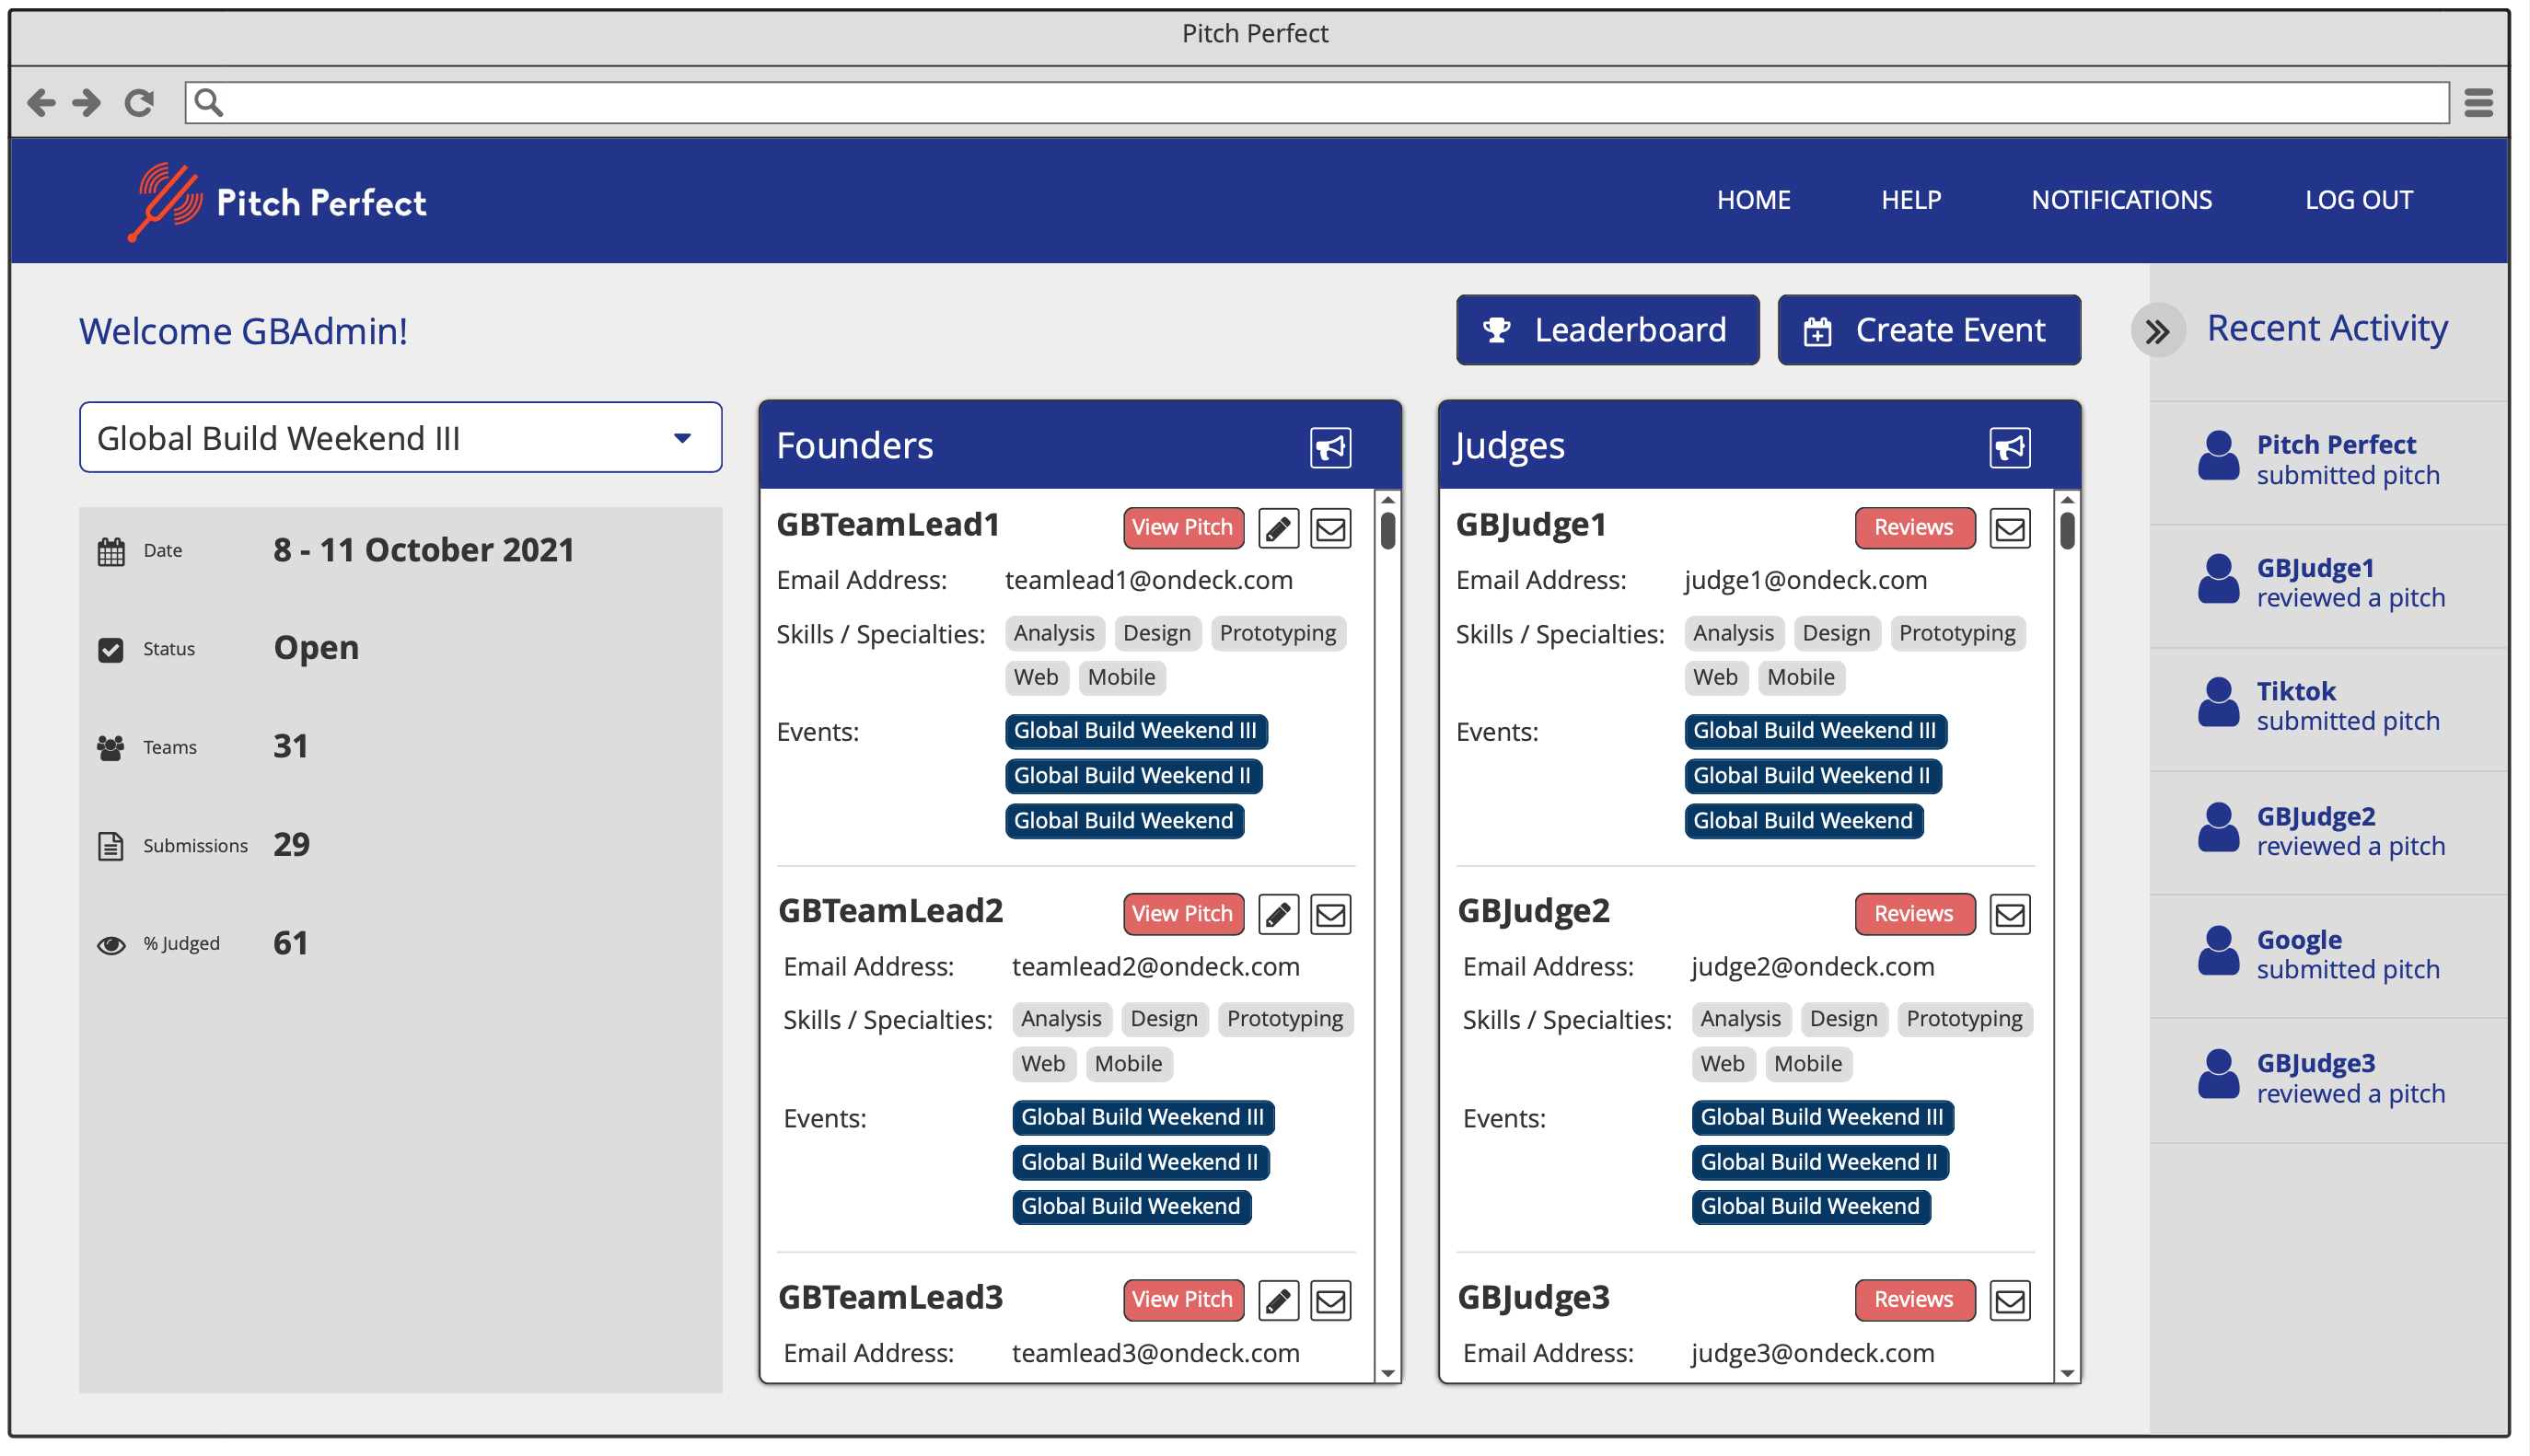
Task: Collapse the Recent Activity panel chevron
Action: tap(2157, 331)
